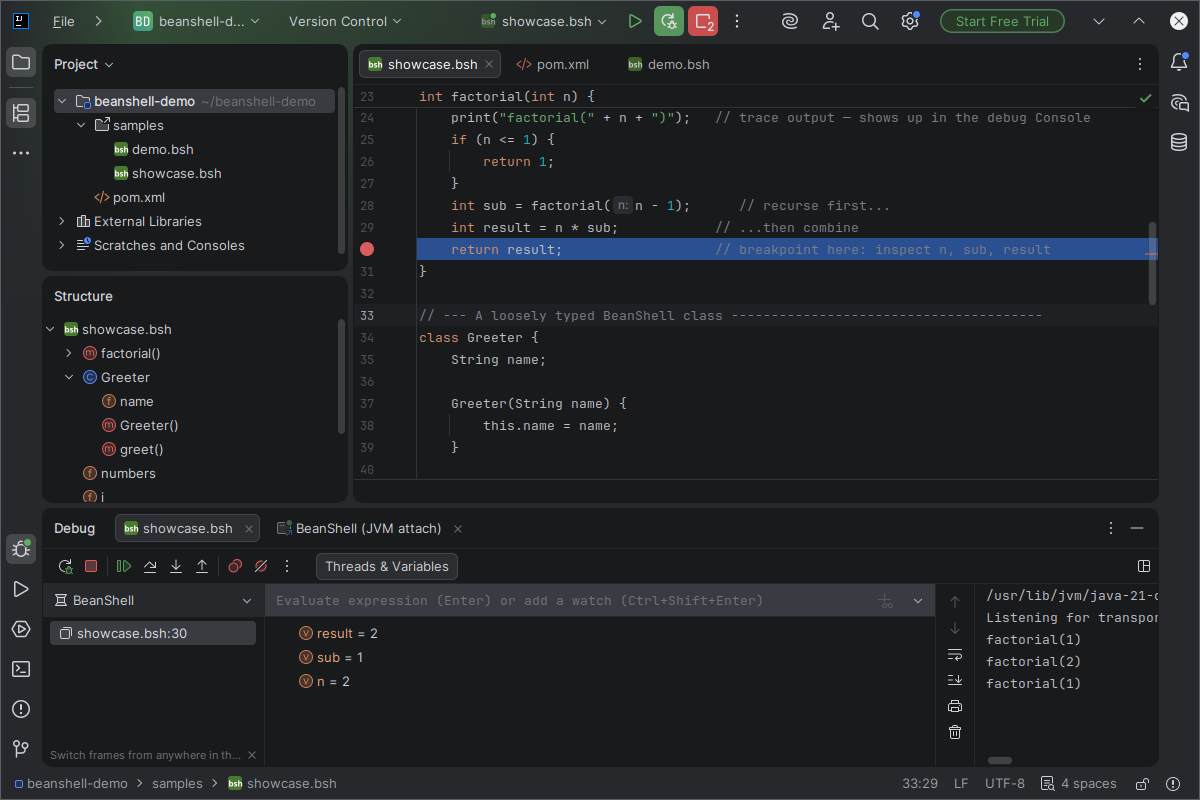Open the Terminal tool window
Screen dimensions: 1200x800
(20, 669)
